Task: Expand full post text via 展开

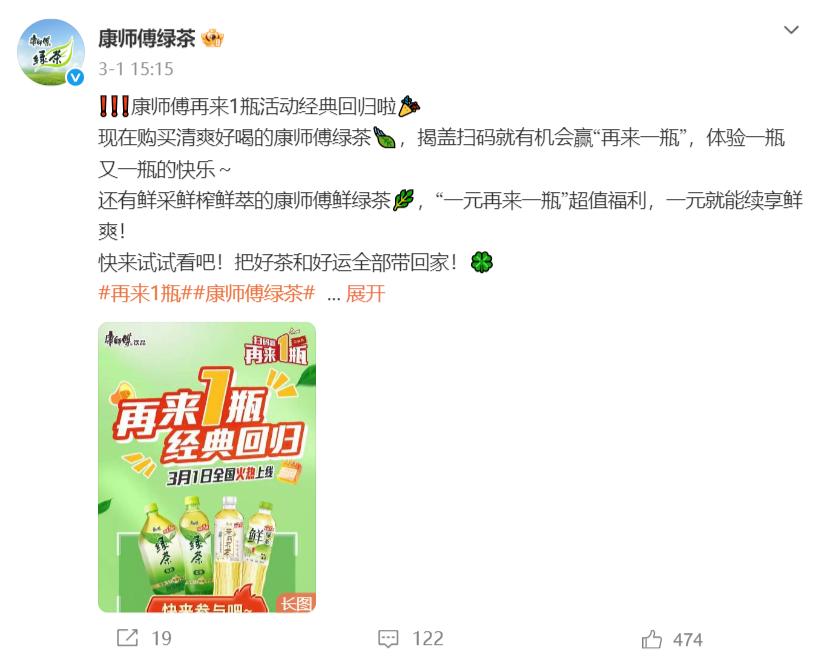Action: (366, 293)
